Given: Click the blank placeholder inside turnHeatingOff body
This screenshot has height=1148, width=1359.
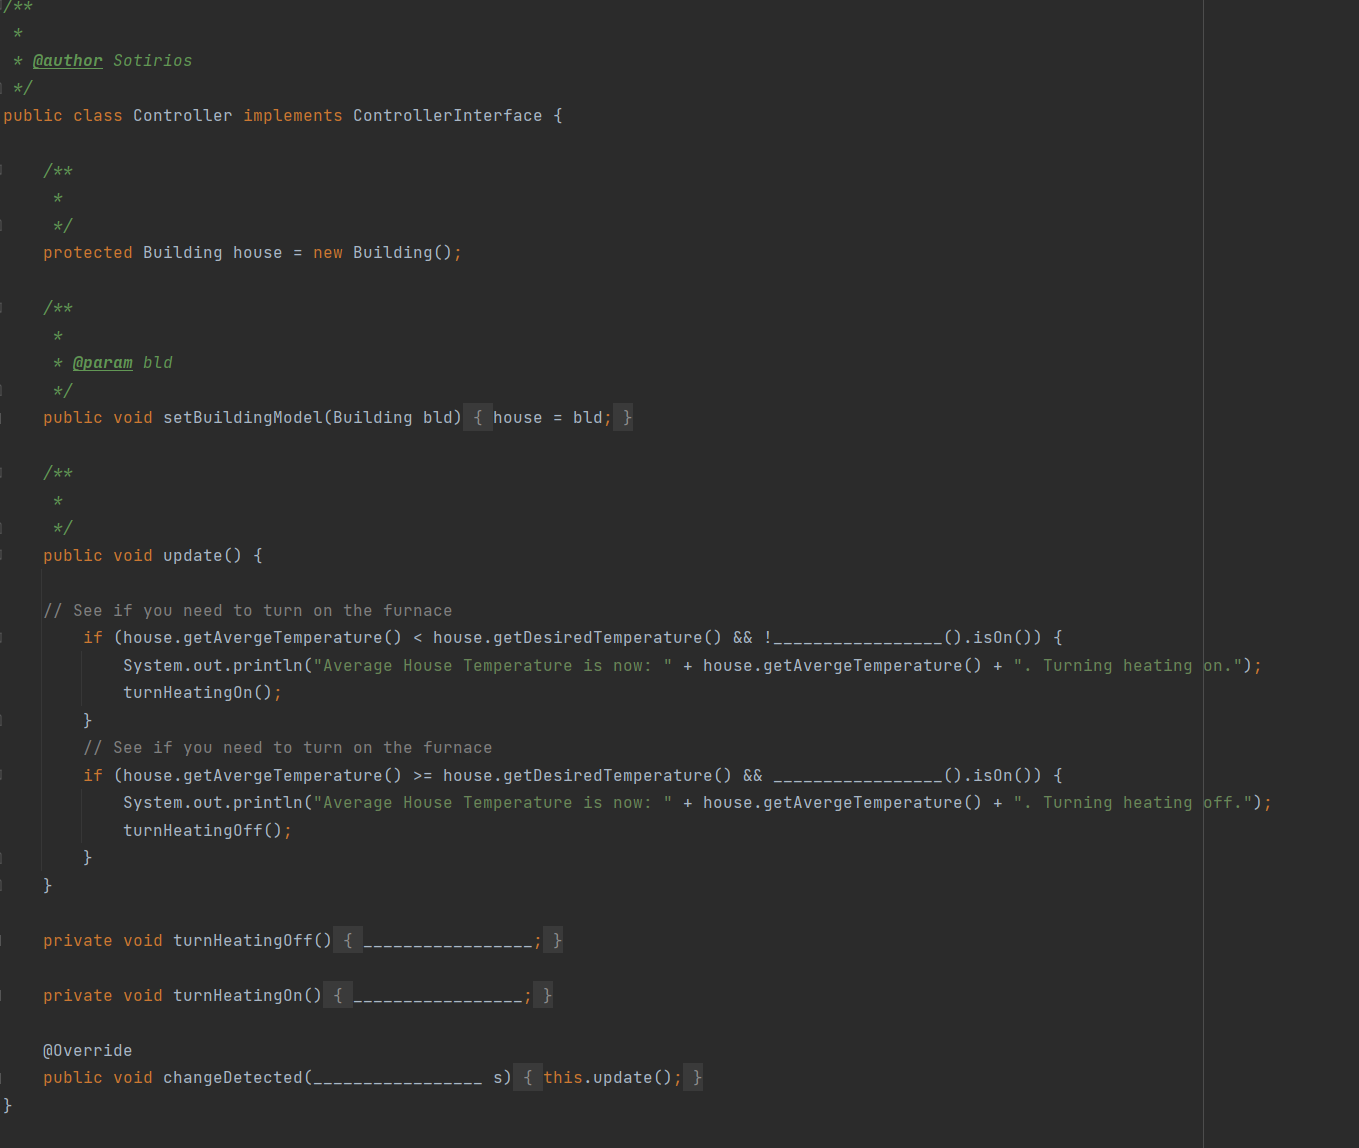Looking at the screenshot, I should pyautogui.click(x=447, y=940).
